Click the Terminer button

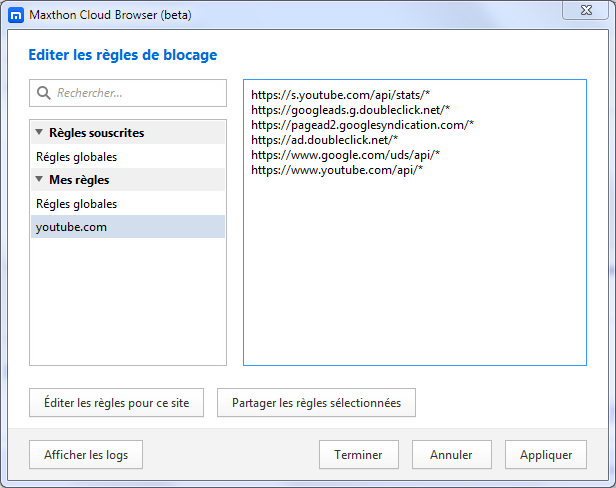click(359, 455)
